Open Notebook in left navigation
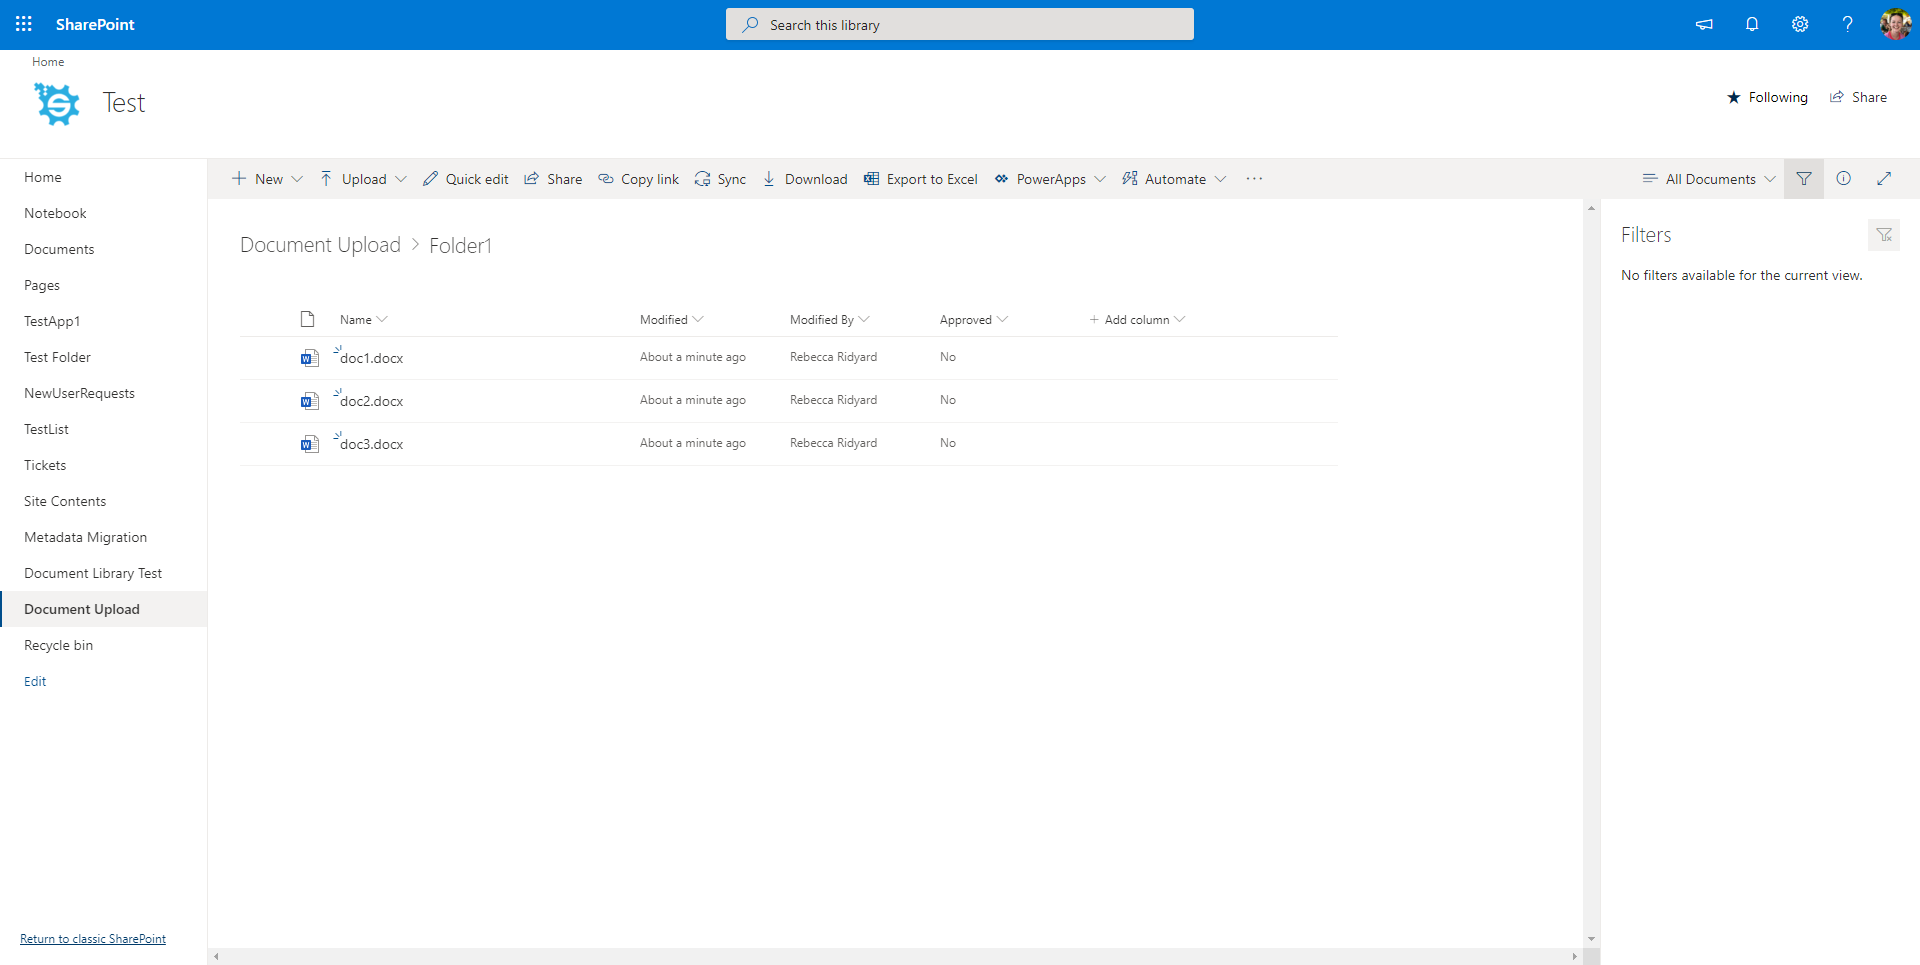Viewport: 1920px width, 965px height. (55, 213)
